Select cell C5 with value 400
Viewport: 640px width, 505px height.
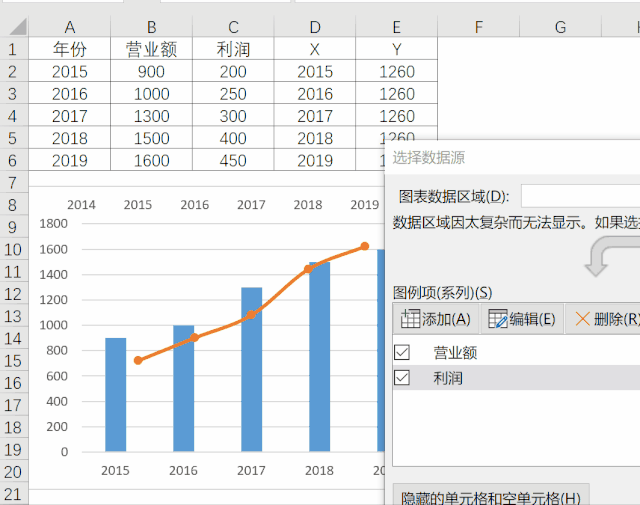(233, 138)
